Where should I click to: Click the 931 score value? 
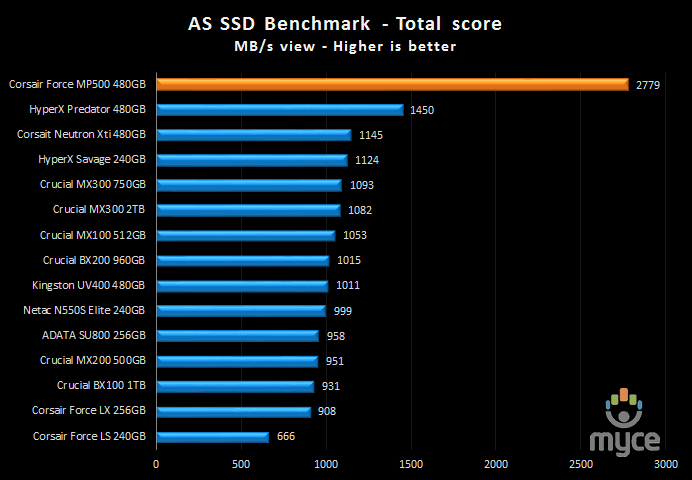coord(331,386)
